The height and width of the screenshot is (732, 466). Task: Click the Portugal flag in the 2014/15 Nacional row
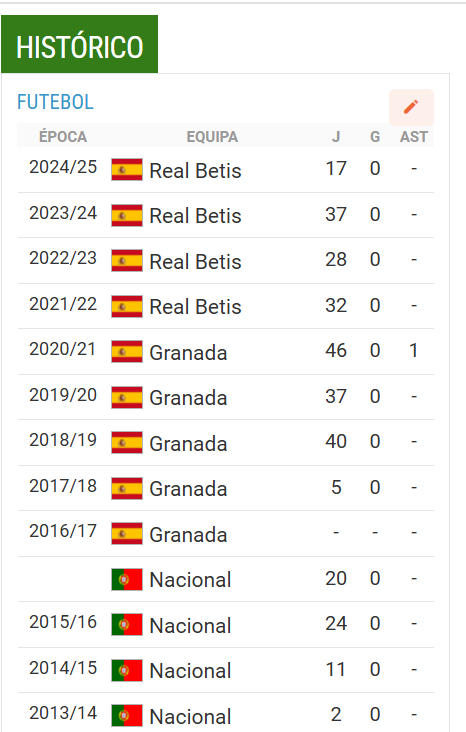click(x=127, y=670)
